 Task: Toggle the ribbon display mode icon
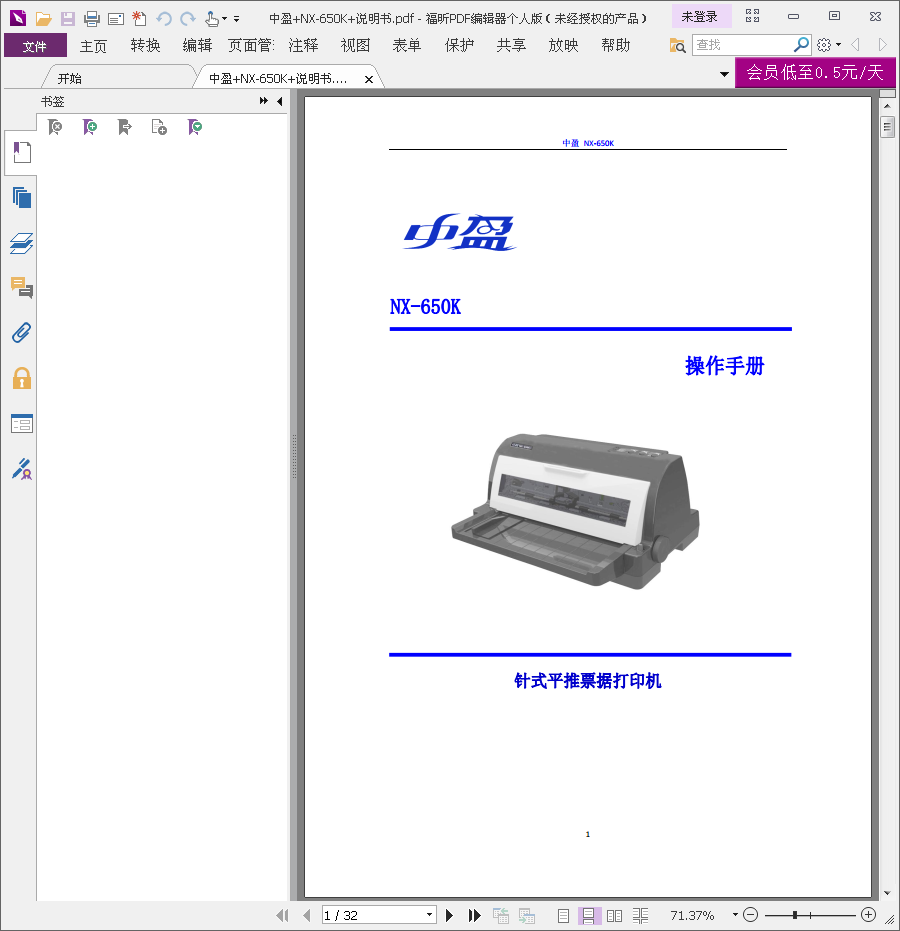752,16
